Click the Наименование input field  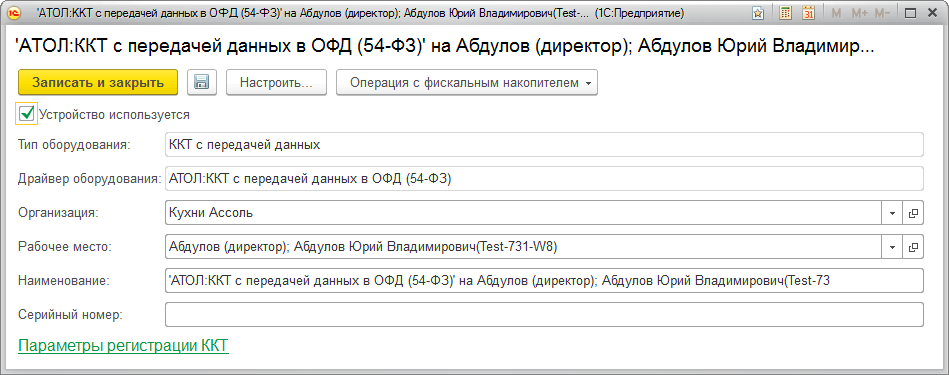pyautogui.click(x=543, y=281)
